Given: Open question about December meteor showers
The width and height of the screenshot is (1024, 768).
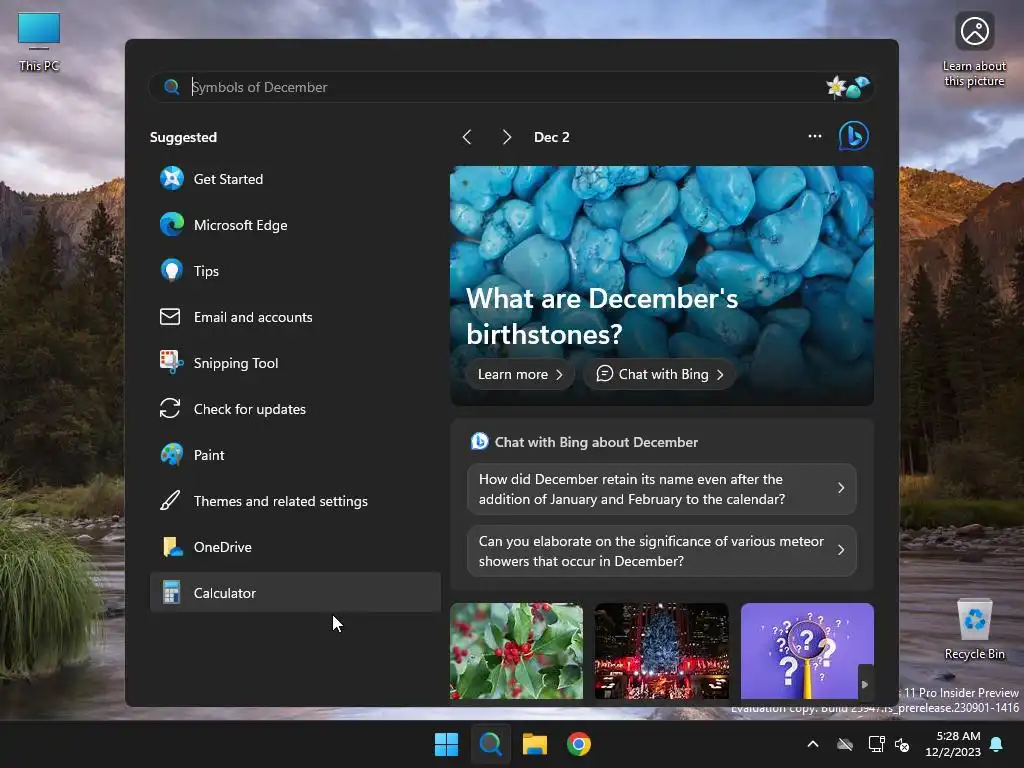Looking at the screenshot, I should 662,551.
